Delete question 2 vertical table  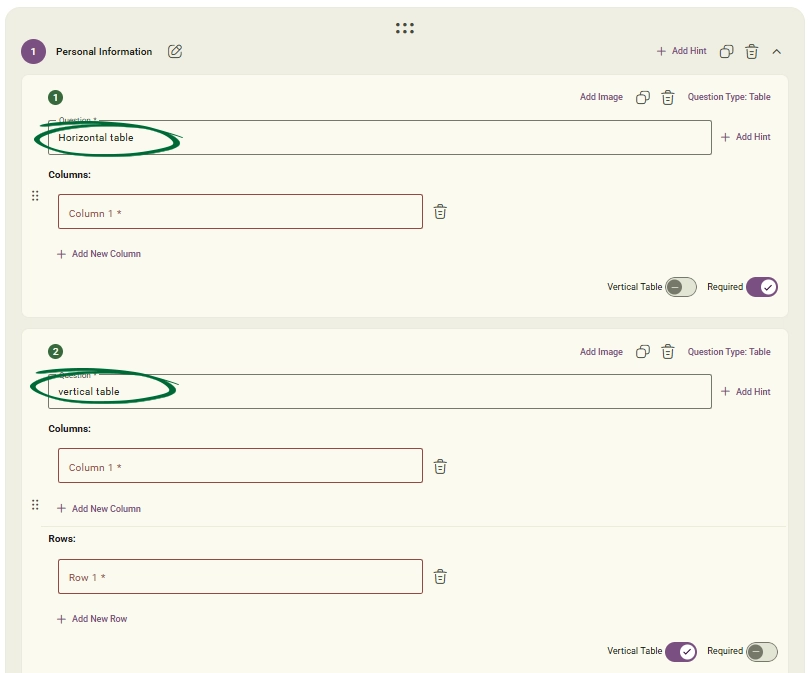668,352
